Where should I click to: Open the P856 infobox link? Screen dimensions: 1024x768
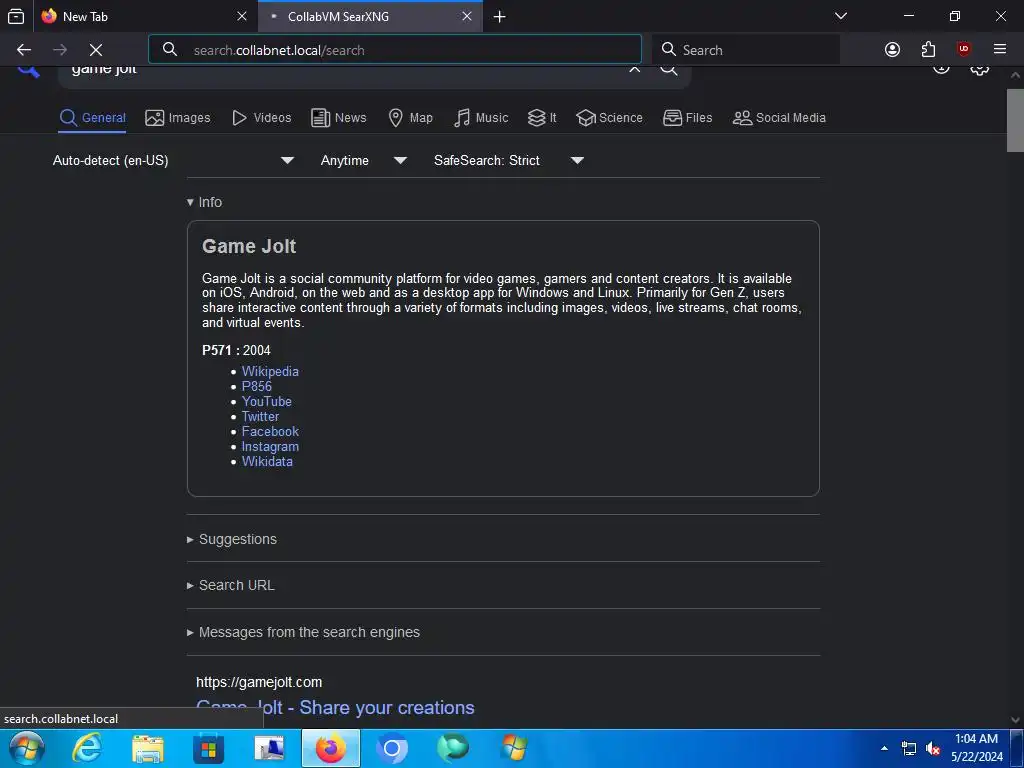257,386
